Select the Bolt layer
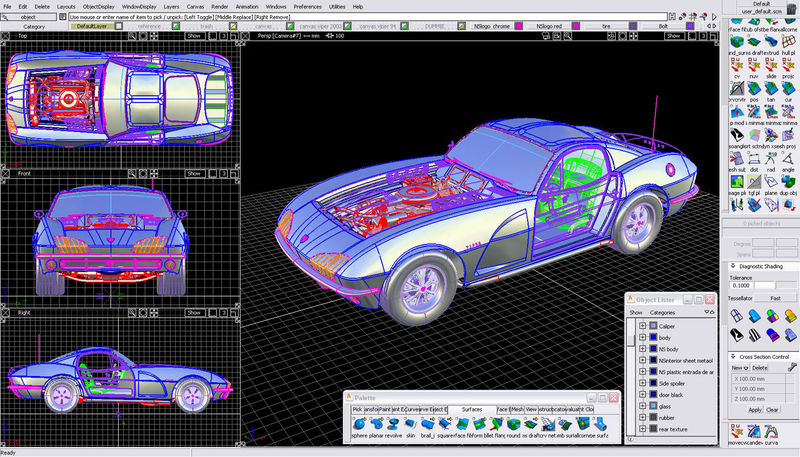The height and width of the screenshot is (457, 800). coord(663,26)
